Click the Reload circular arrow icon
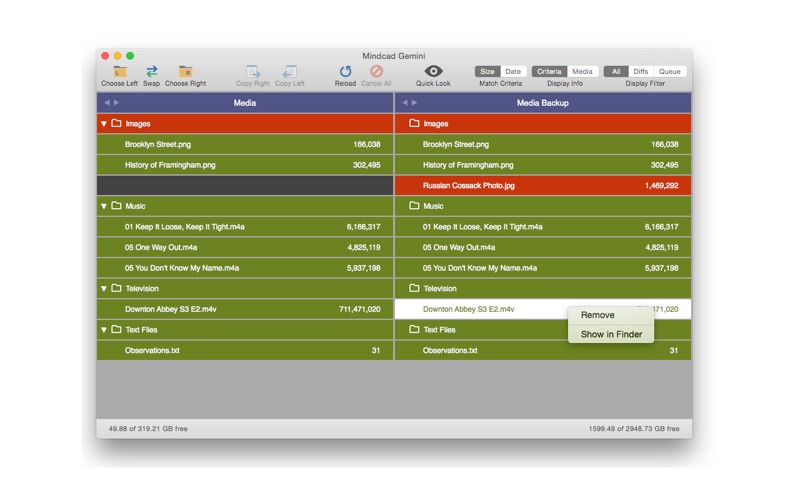The image size is (800, 500). 345,71
